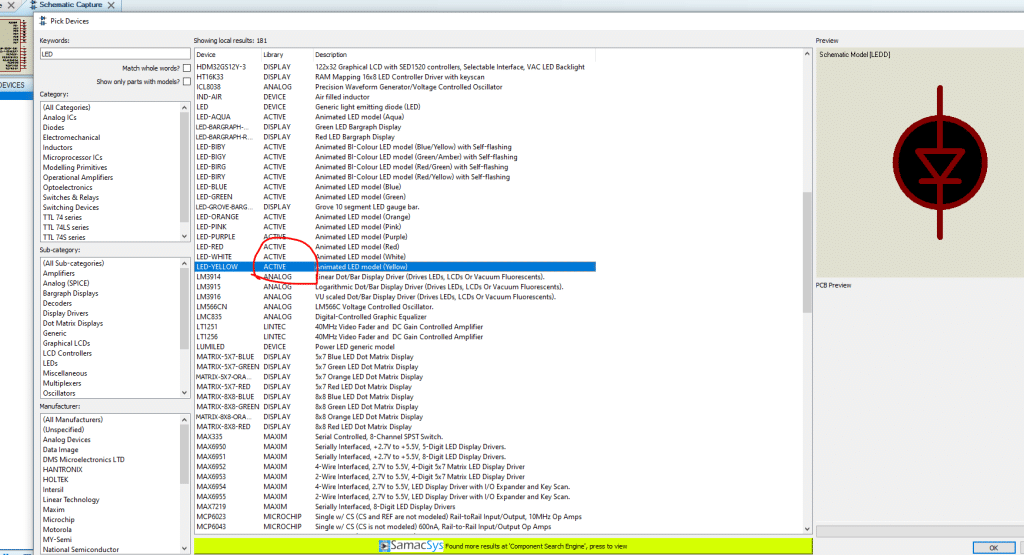Select the LED-RED device row

click(395, 247)
